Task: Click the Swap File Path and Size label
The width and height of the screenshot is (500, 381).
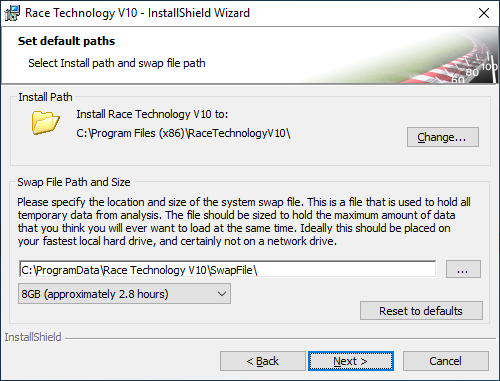Action: (74, 182)
